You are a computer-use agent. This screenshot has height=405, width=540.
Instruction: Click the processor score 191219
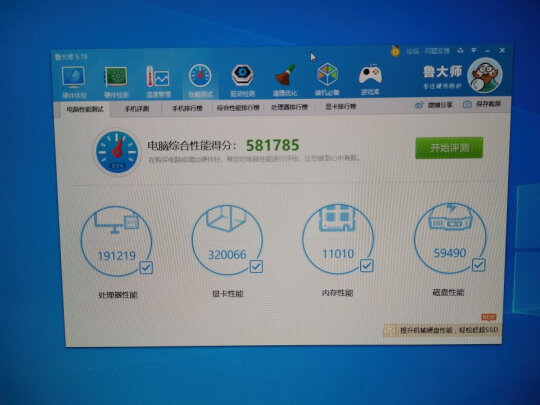(x=117, y=256)
